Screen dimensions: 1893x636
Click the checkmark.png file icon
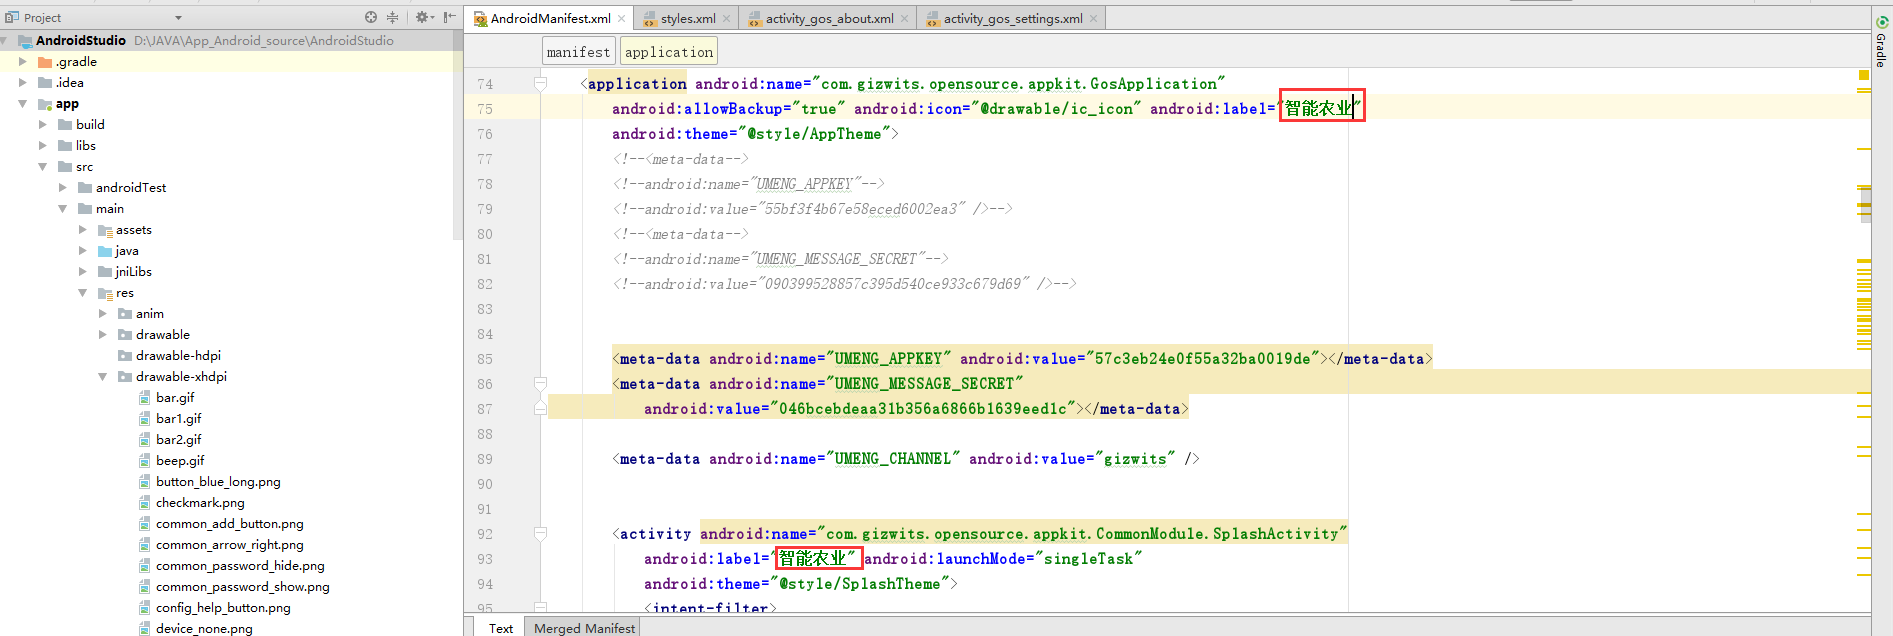tap(145, 503)
